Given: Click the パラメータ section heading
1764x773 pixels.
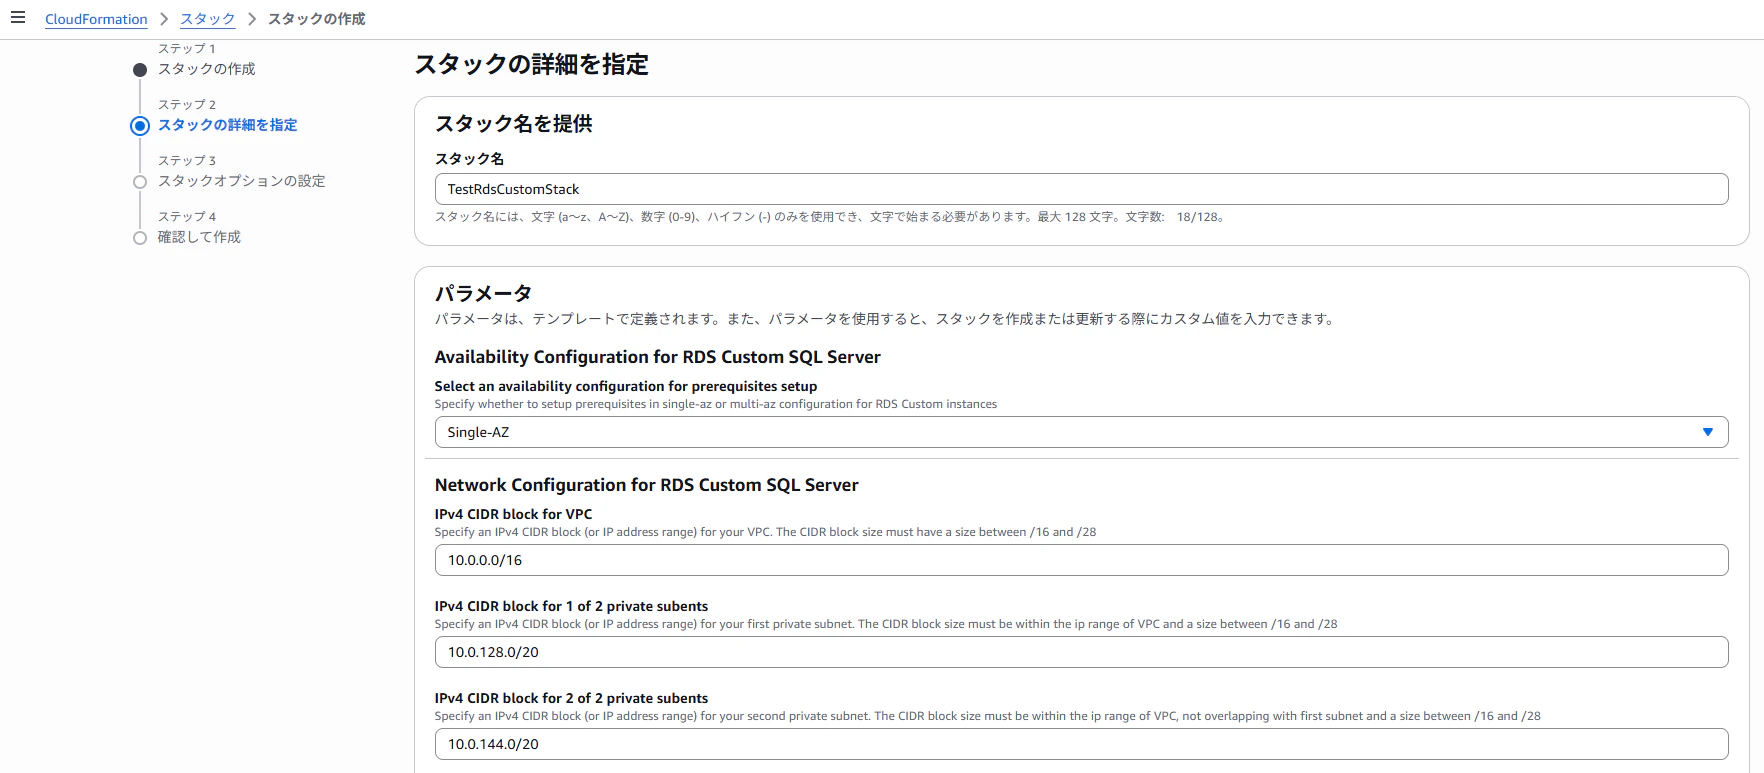Looking at the screenshot, I should coord(483,293).
